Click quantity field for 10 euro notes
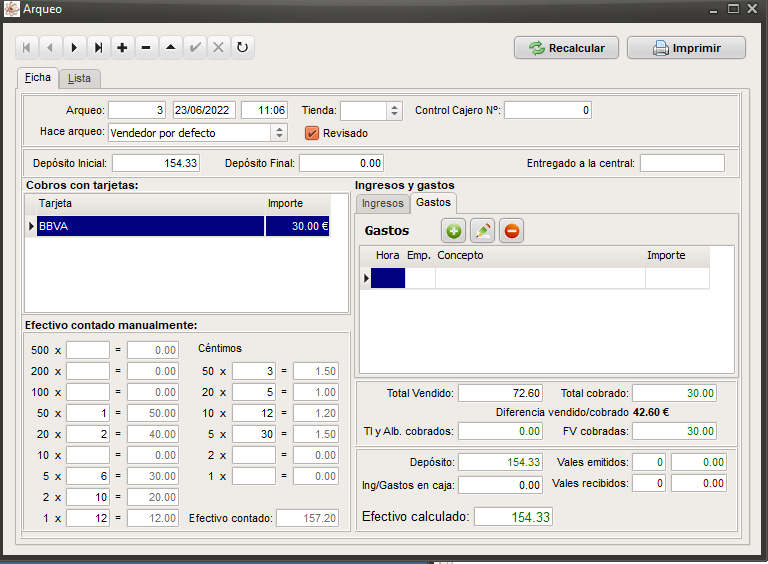Image resolution: width=768 pixels, height=564 pixels. point(88,455)
